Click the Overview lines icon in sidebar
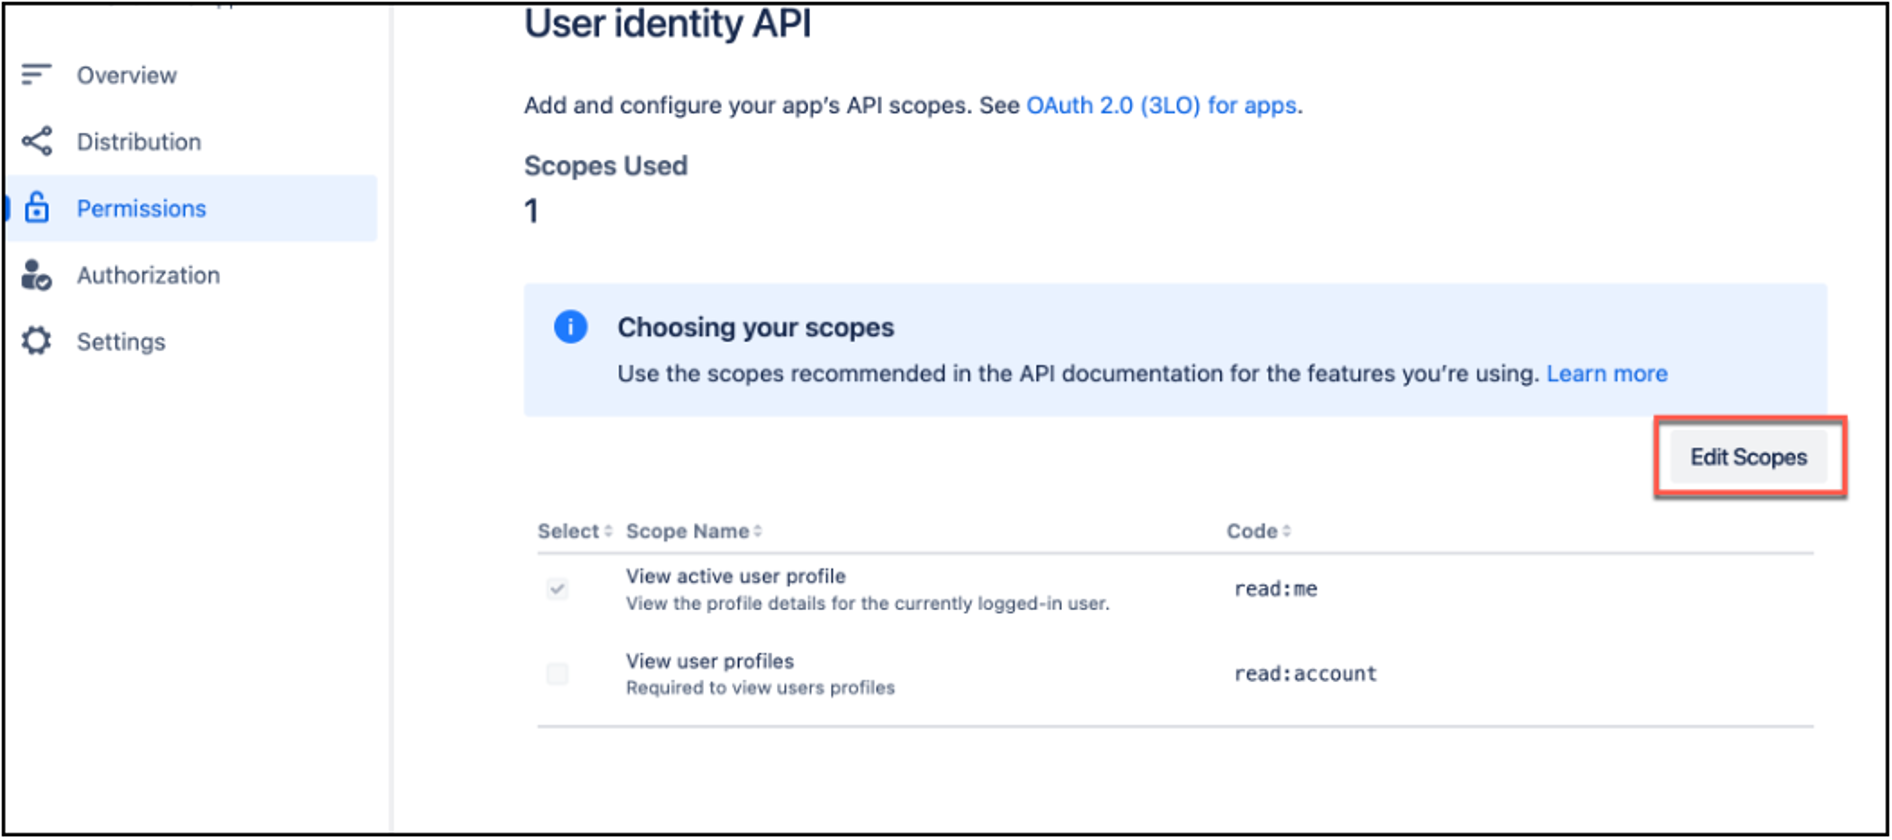Viewport: 1892px width, 840px height. pyautogui.click(x=36, y=74)
